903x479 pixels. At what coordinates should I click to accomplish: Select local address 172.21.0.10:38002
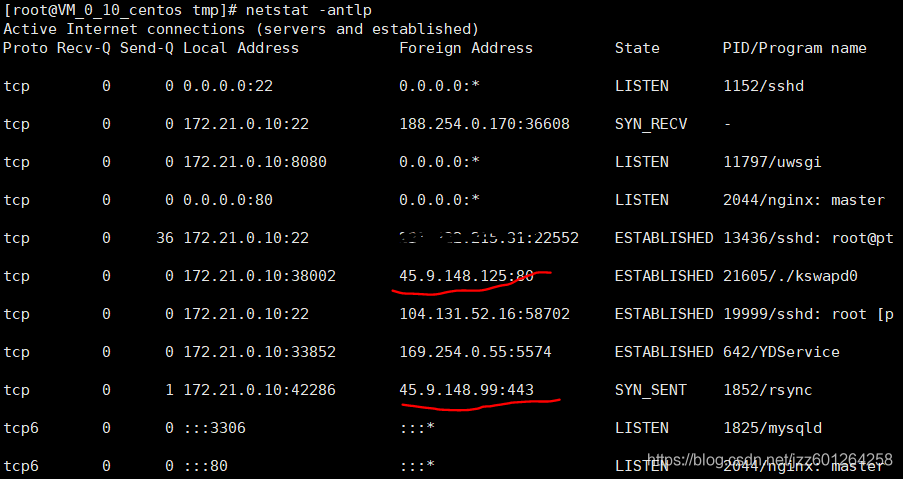259,276
